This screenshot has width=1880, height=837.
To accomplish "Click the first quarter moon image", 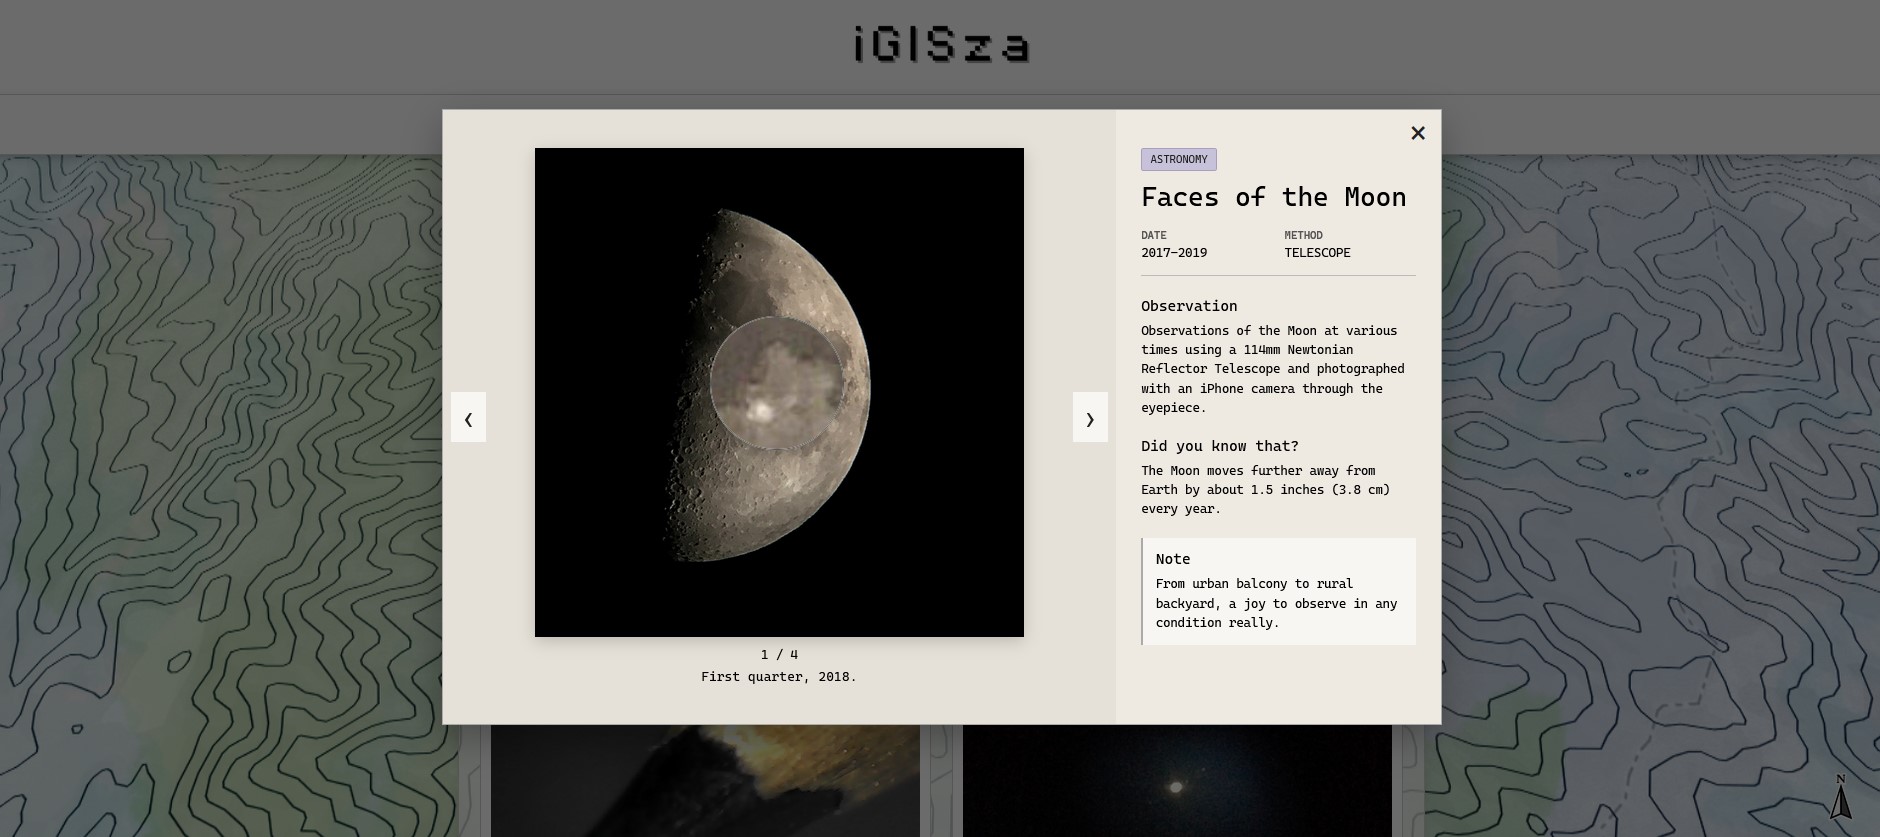I will [779, 392].
